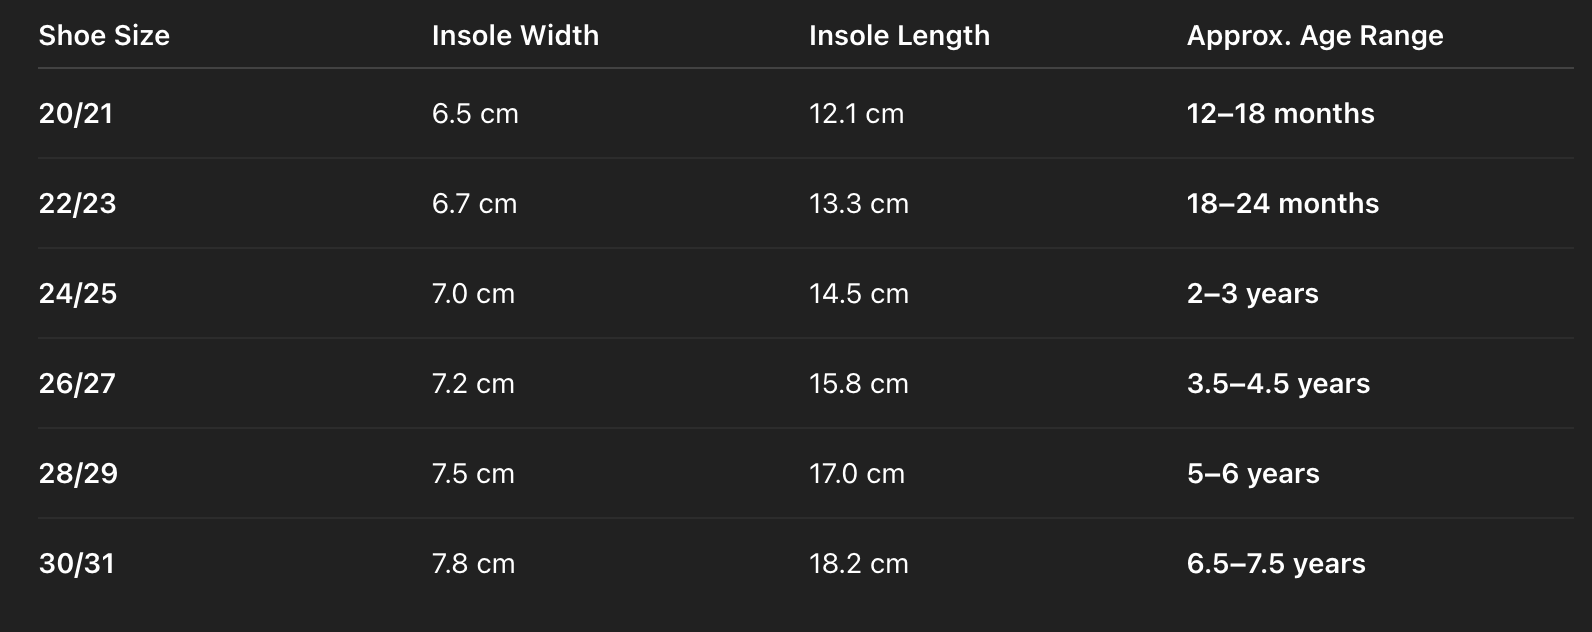Click the 12.1 cm insole length value
The width and height of the screenshot is (1592, 632).
point(856,114)
